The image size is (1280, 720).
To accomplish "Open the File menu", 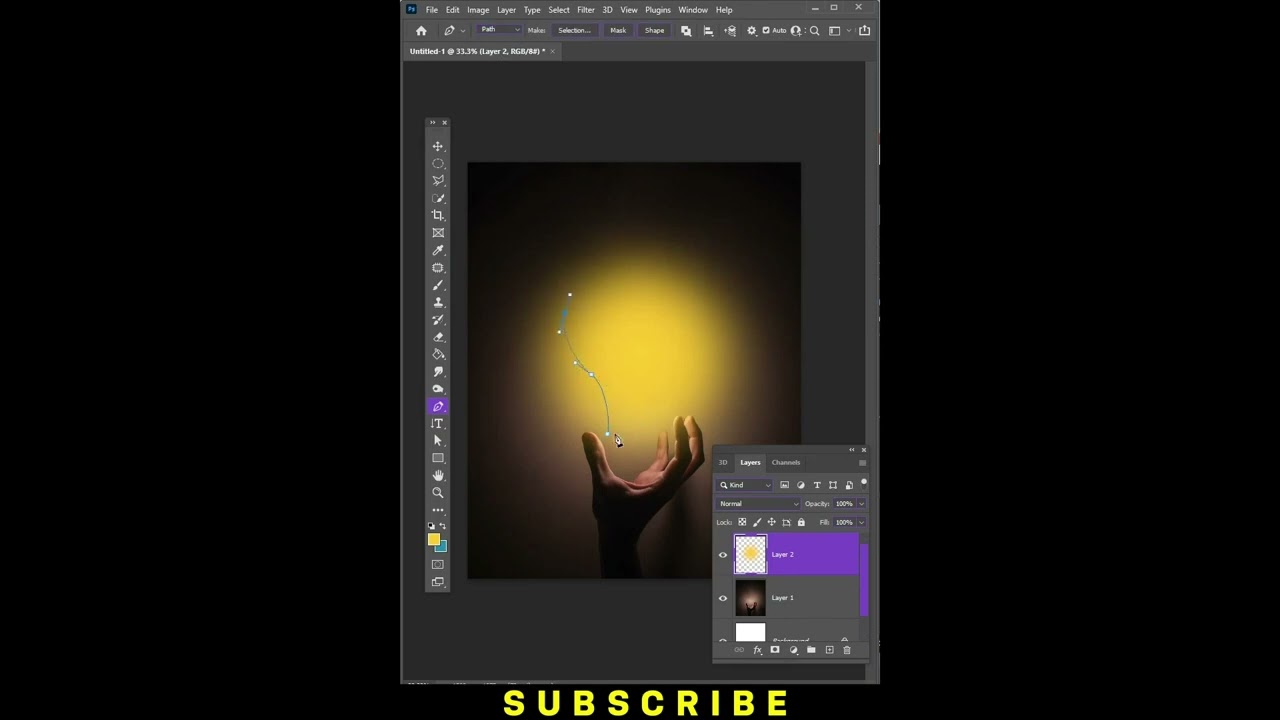I will pyautogui.click(x=432, y=10).
